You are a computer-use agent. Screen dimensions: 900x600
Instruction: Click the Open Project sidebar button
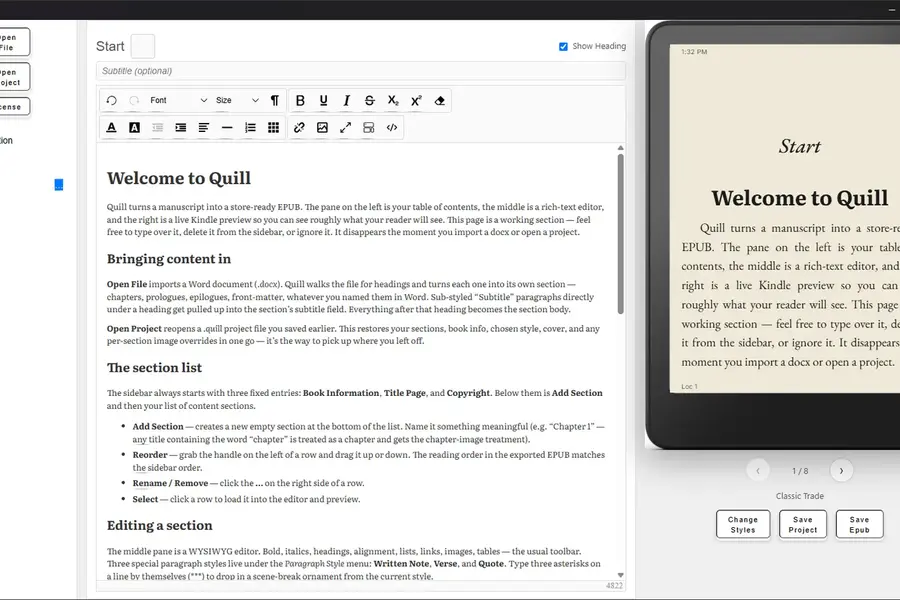click(13, 77)
